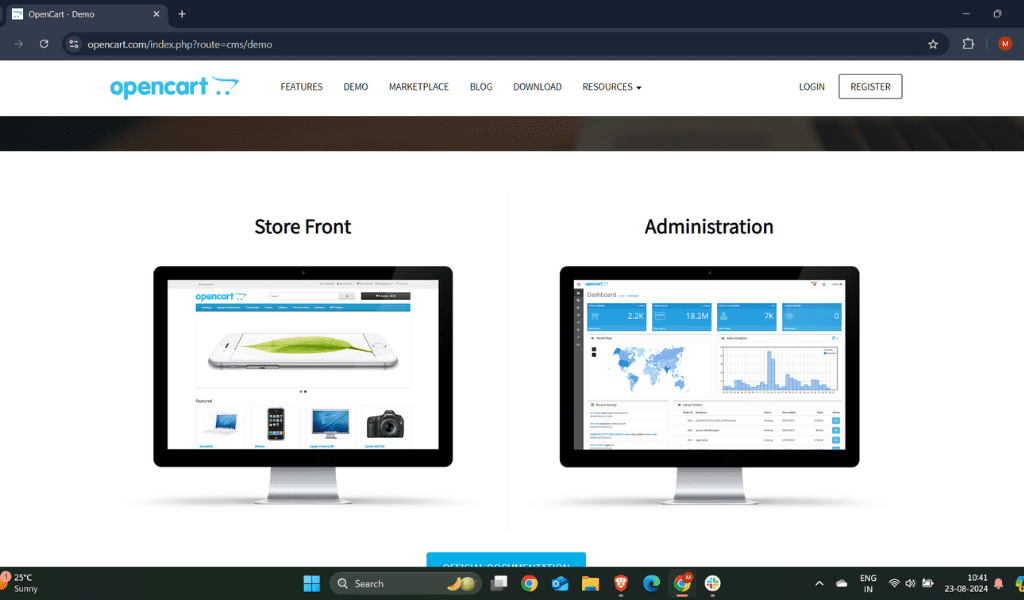
Task: Reload the page with the refresh icon
Action: 44,44
